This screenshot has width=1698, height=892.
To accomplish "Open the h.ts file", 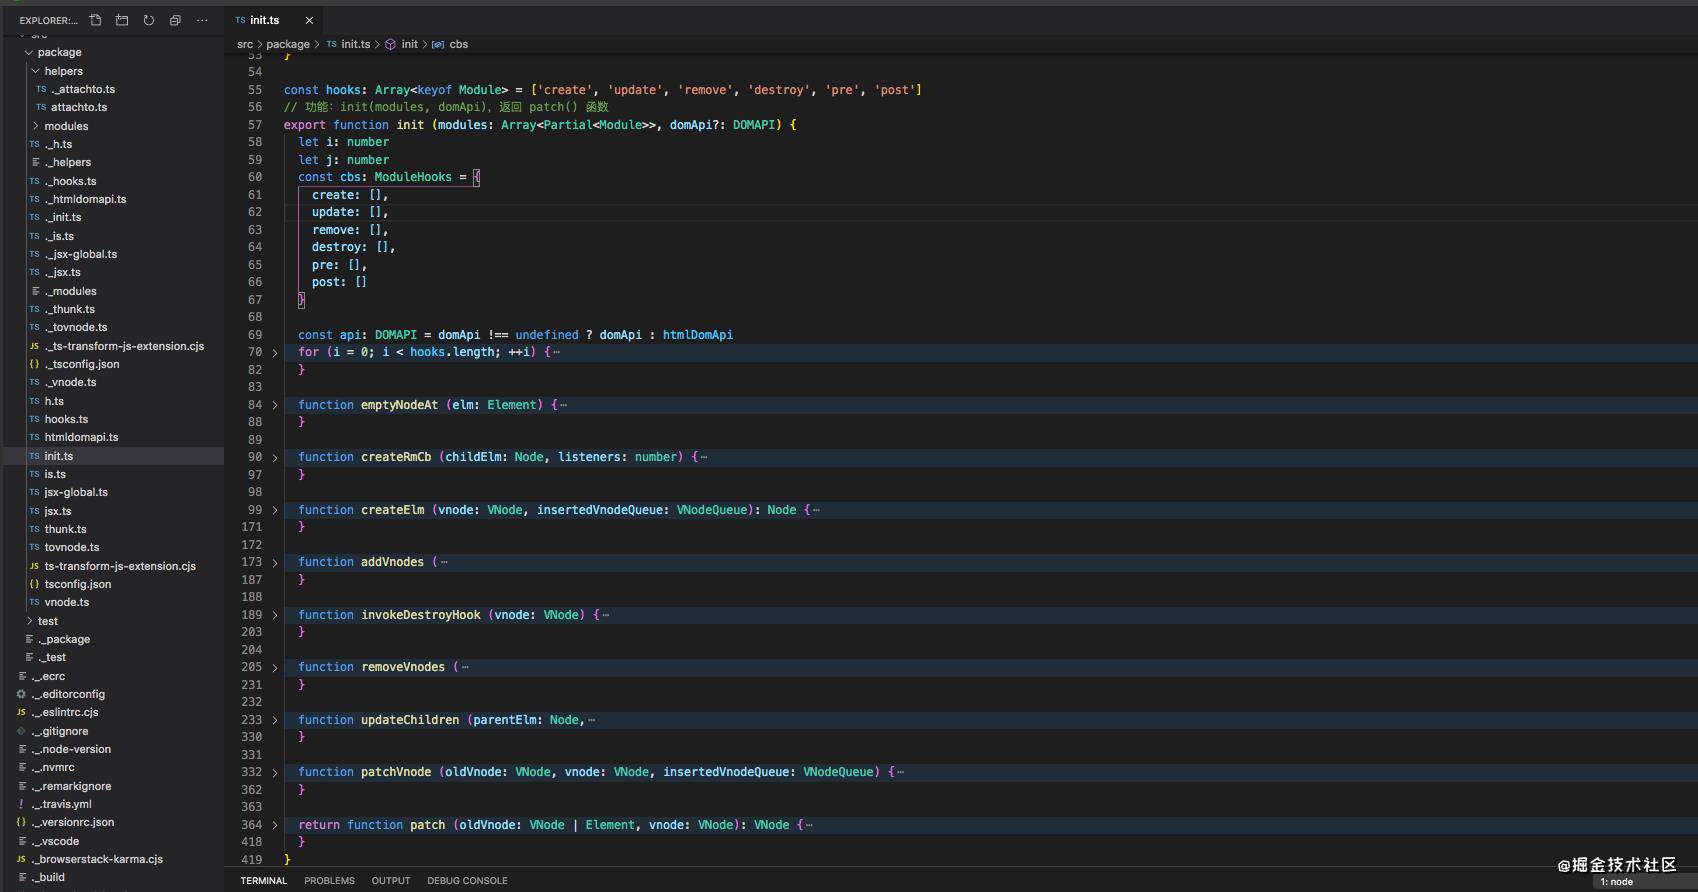I will pyautogui.click(x=54, y=401).
